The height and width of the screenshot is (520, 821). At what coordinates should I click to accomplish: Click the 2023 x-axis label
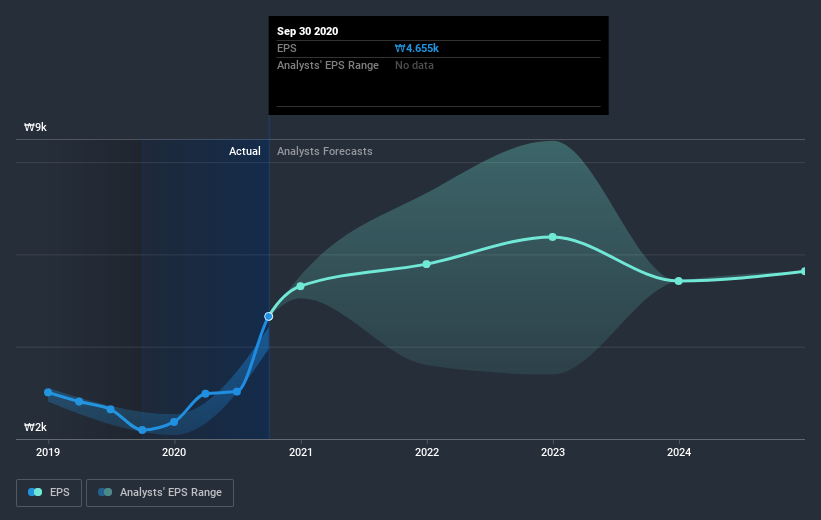click(553, 452)
